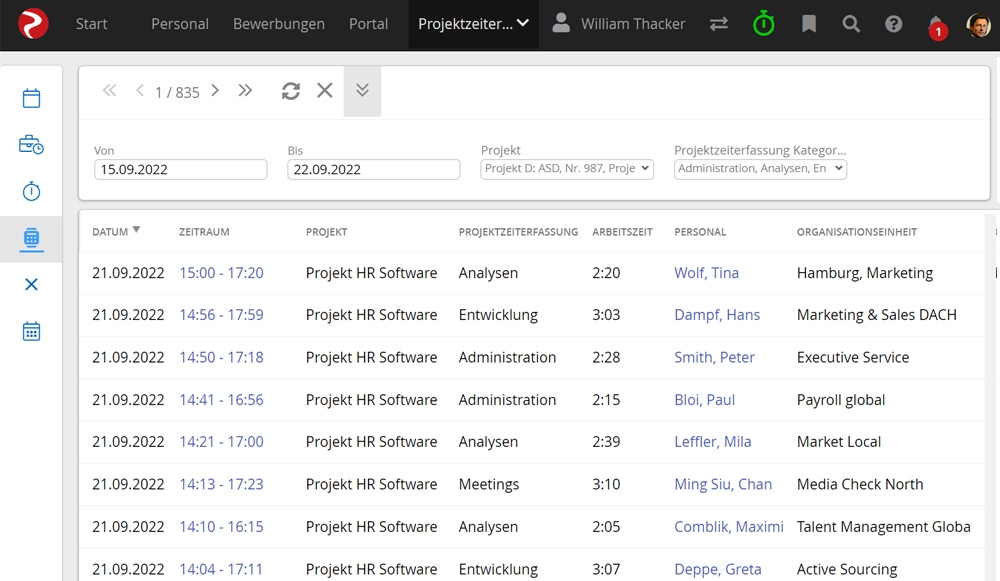Open time entry 14:21 - 17:00
1000x581 pixels.
221,442
